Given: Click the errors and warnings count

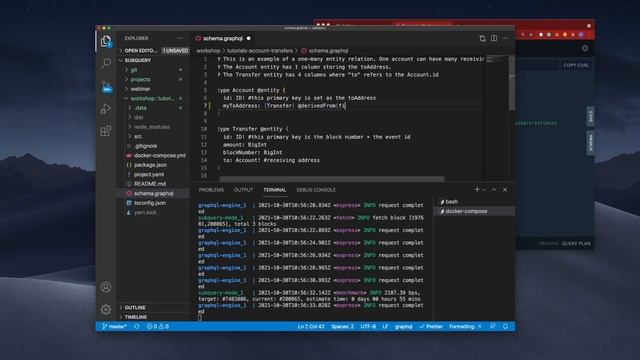Looking at the screenshot, I should [158, 327].
